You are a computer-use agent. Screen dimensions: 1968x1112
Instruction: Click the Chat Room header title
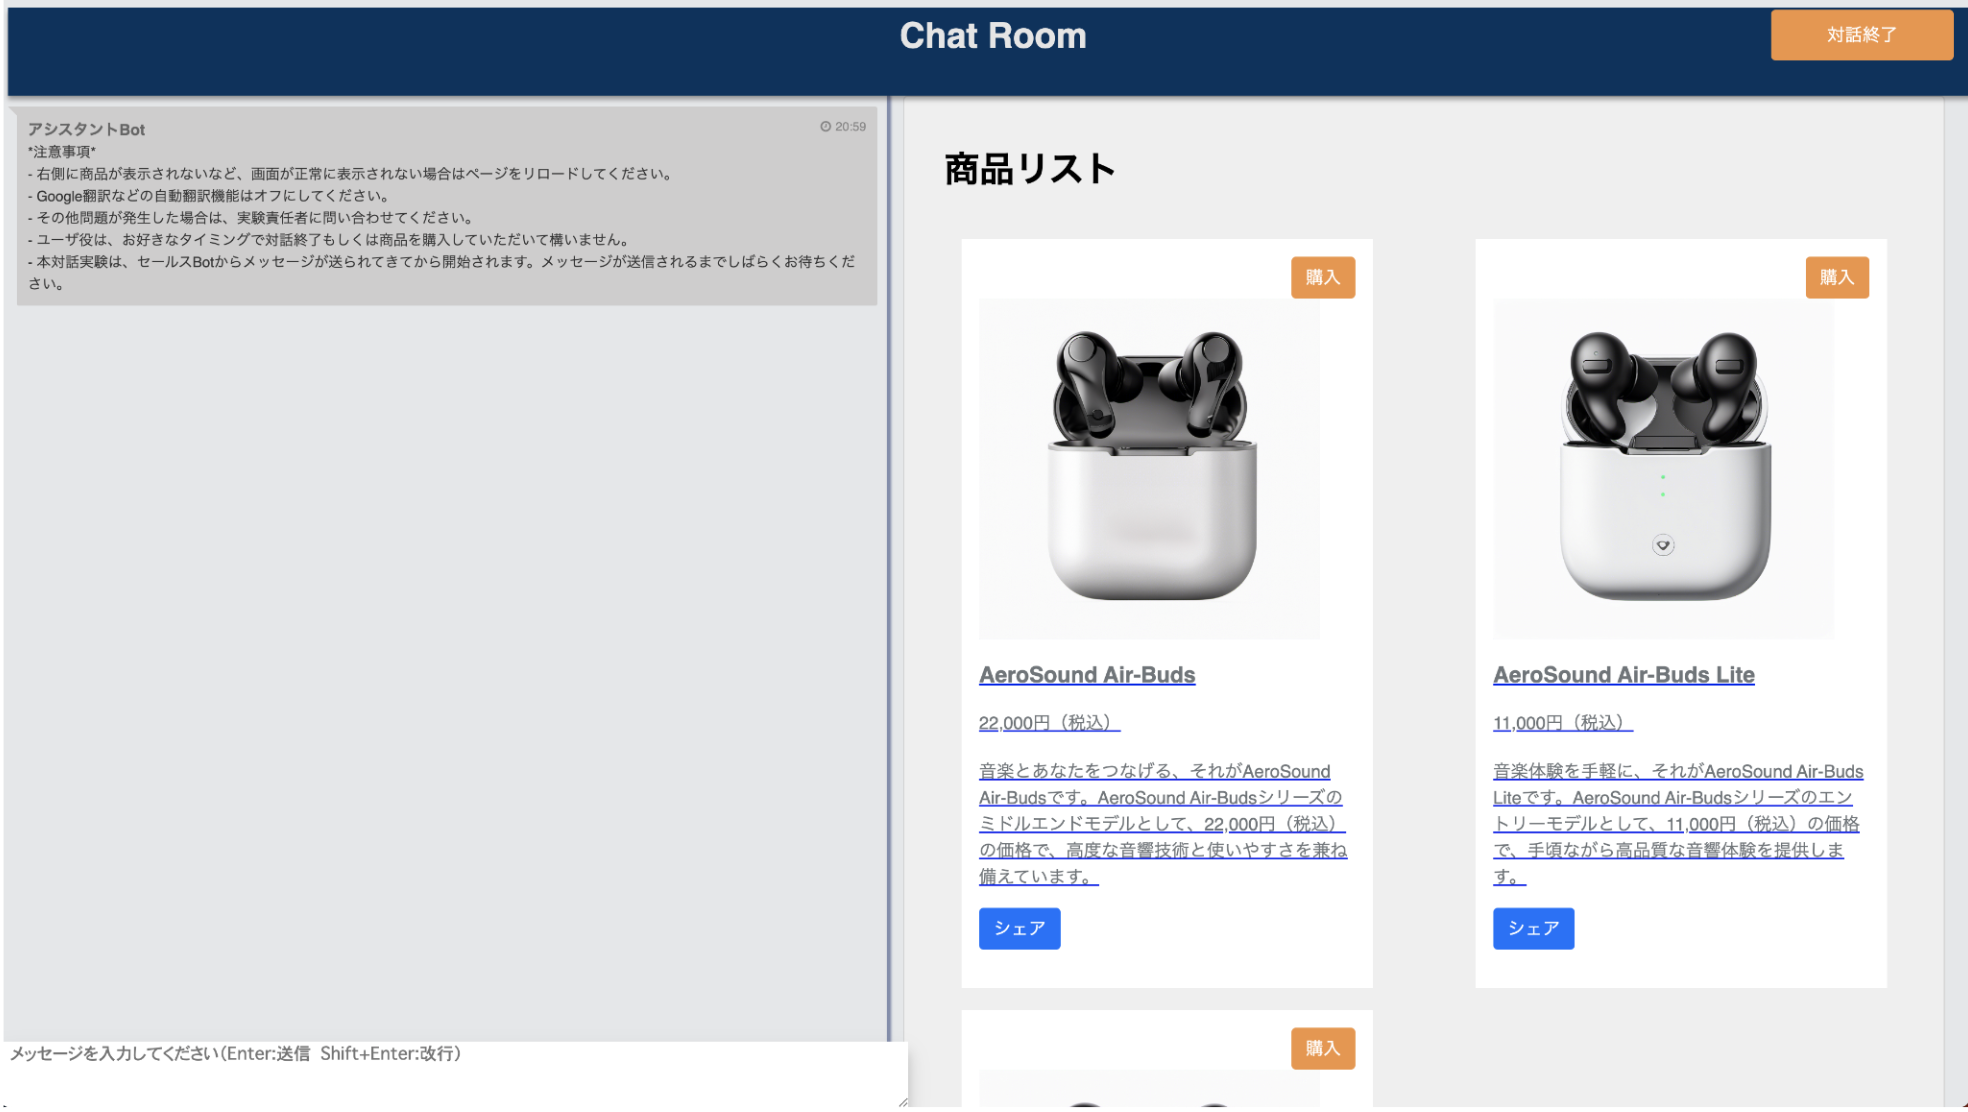tap(992, 36)
